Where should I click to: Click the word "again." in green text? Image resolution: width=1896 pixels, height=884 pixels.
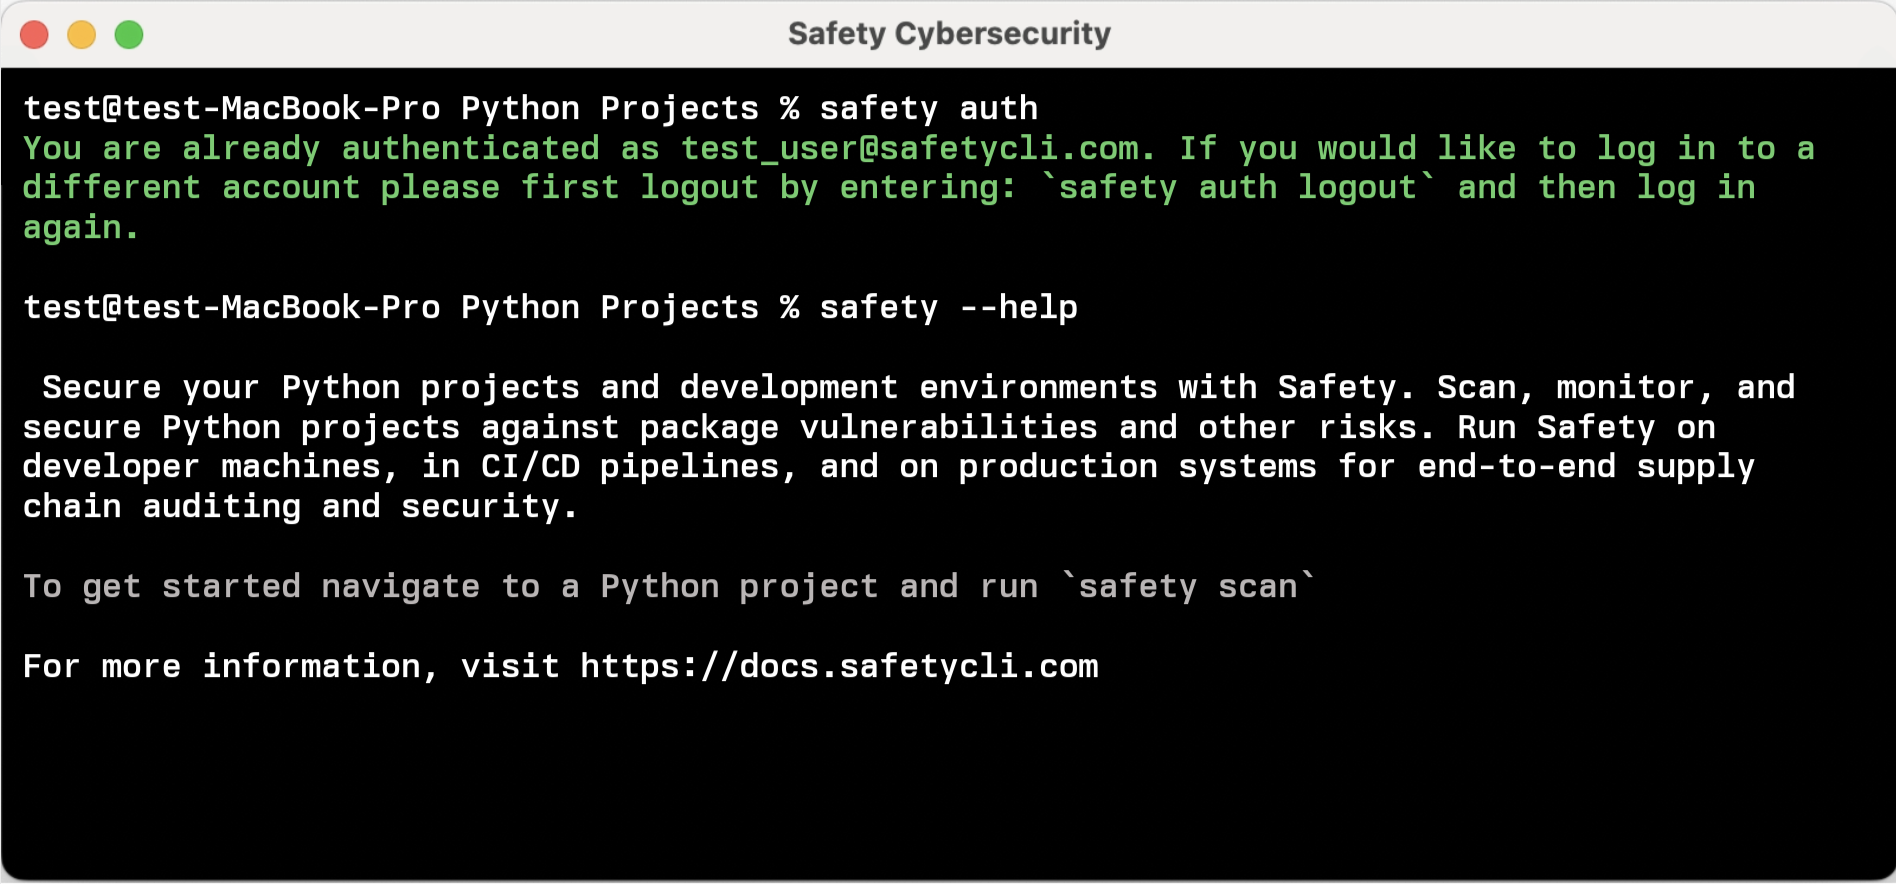pos(80,228)
